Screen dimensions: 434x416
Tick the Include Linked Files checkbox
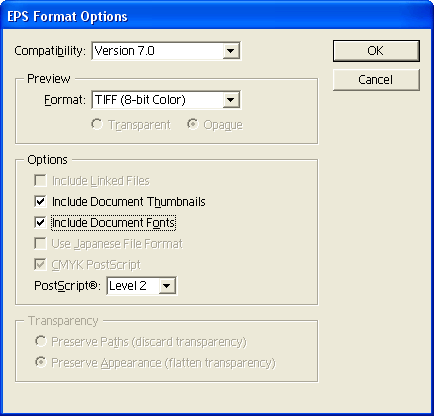40,181
